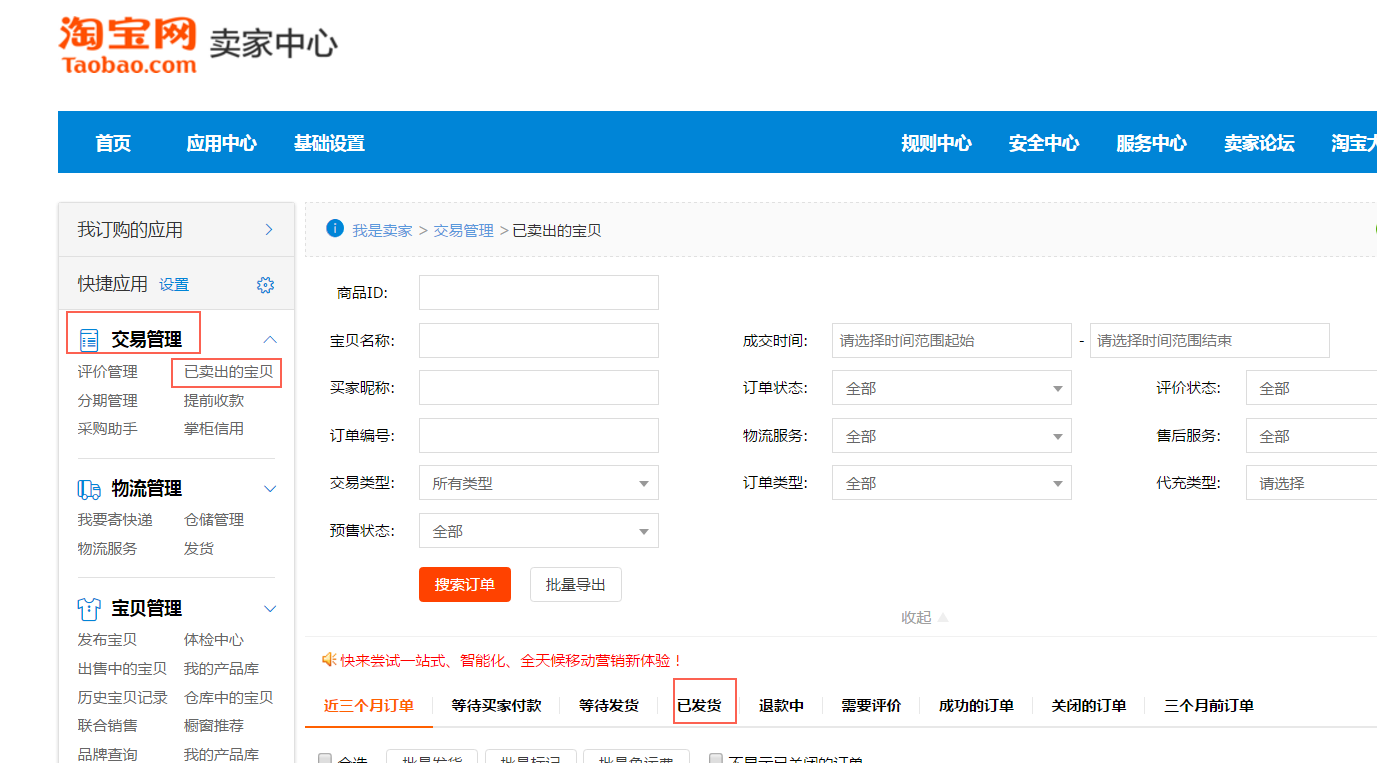The width and height of the screenshot is (1377, 763).
Task: Open the 订单状态 dropdown
Action: click(x=952, y=388)
